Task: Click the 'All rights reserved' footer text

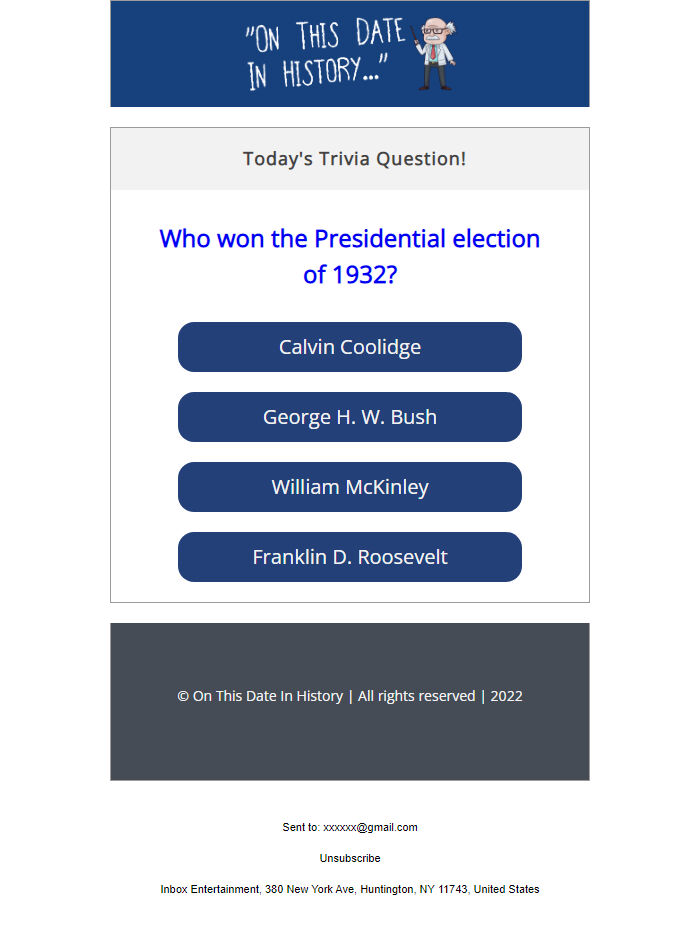Action: coord(416,696)
